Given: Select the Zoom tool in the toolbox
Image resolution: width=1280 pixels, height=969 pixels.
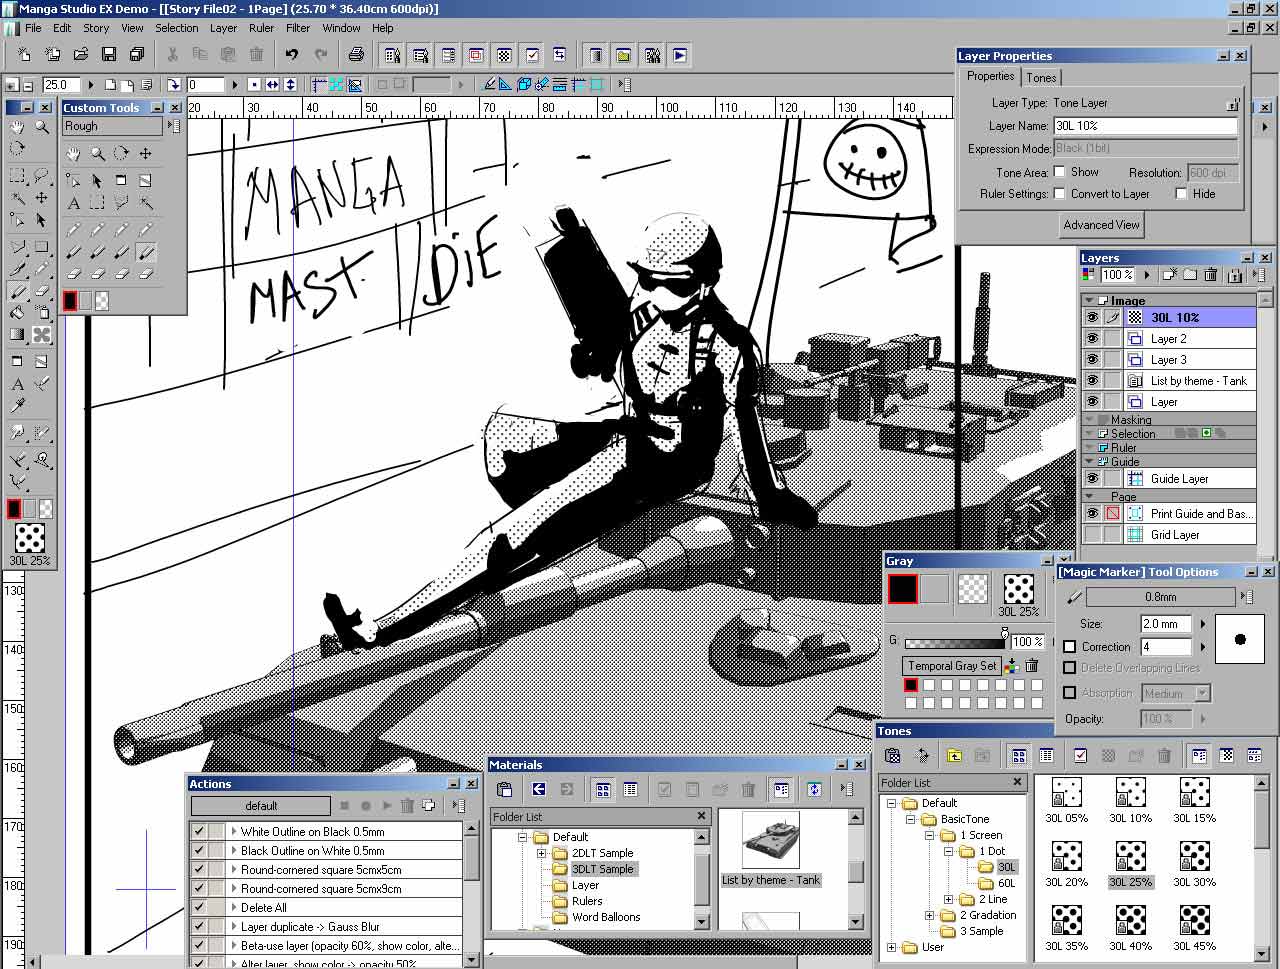Looking at the screenshot, I should [x=41, y=128].
